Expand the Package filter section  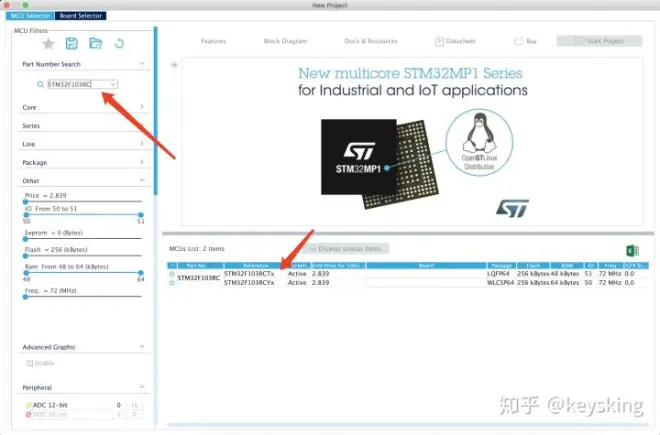tap(142, 162)
